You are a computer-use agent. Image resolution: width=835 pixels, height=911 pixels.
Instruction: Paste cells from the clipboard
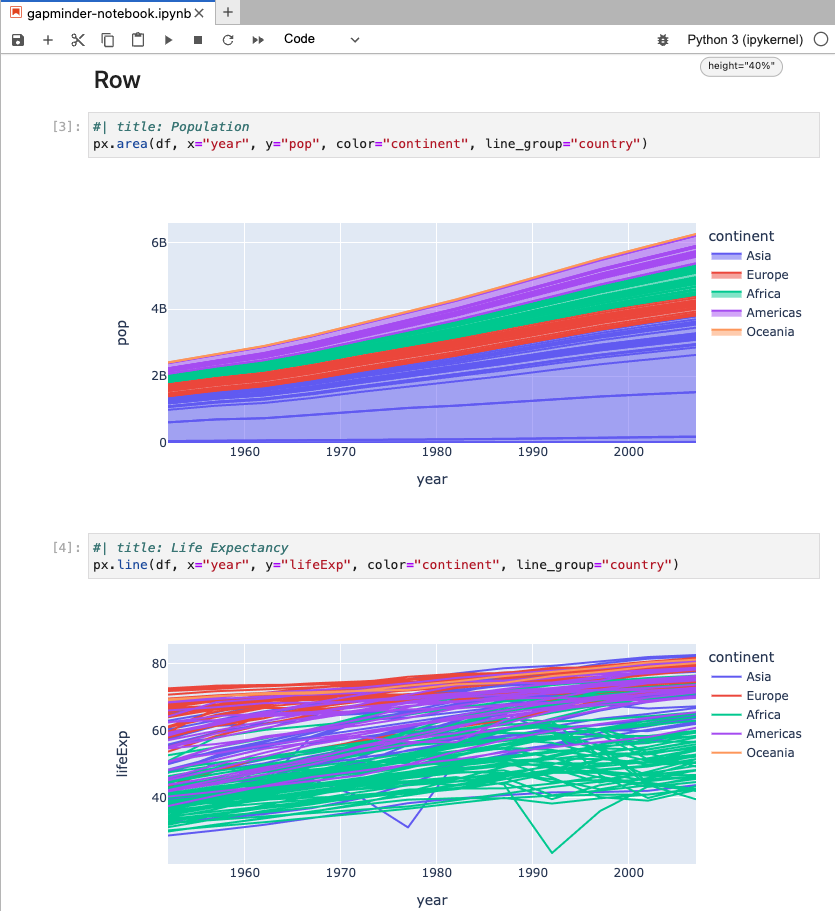point(136,40)
